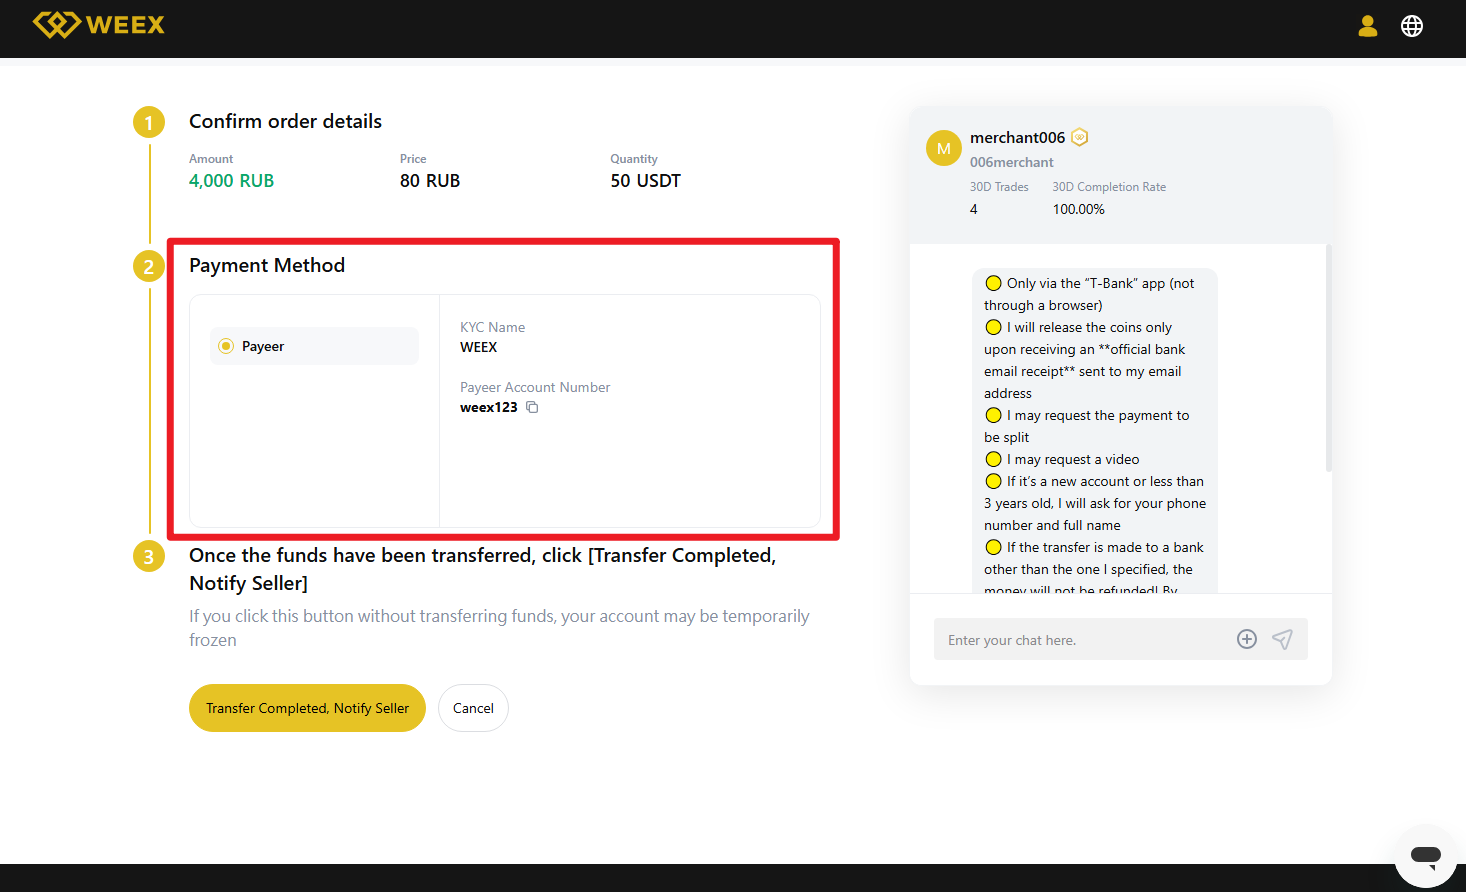Image resolution: width=1466 pixels, height=892 pixels.
Task: Click the 4,000 RUB amount value
Action: click(x=231, y=181)
